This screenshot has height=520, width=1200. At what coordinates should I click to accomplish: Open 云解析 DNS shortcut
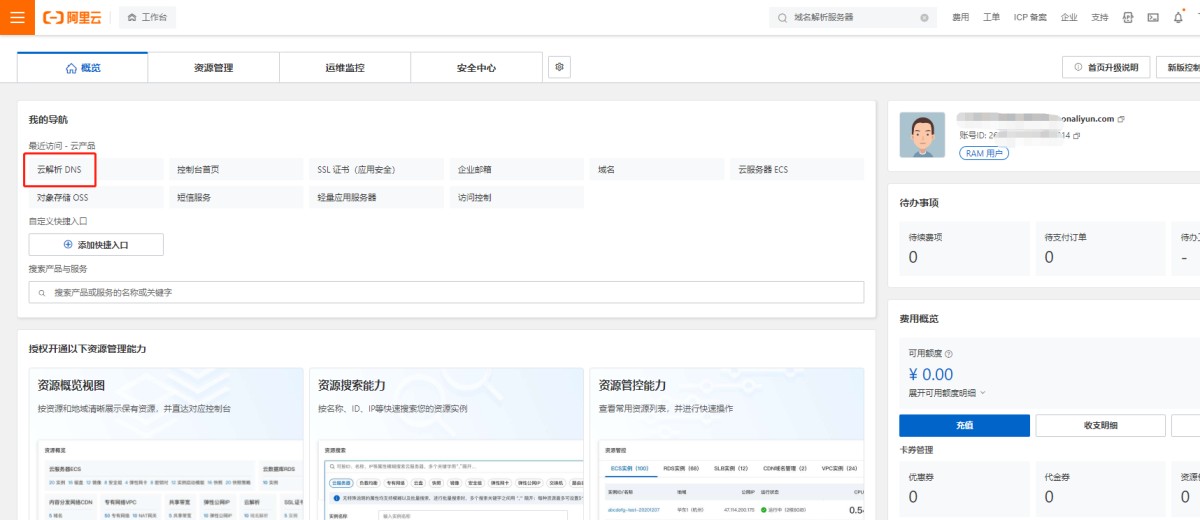(x=60, y=169)
